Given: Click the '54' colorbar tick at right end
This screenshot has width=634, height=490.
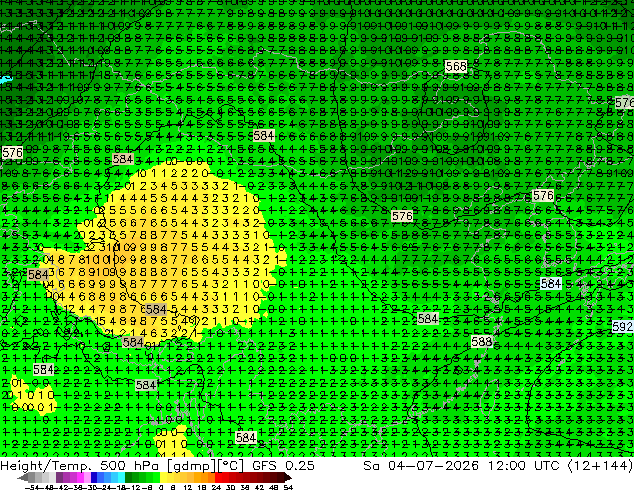Looking at the screenshot, I should pos(288,487).
